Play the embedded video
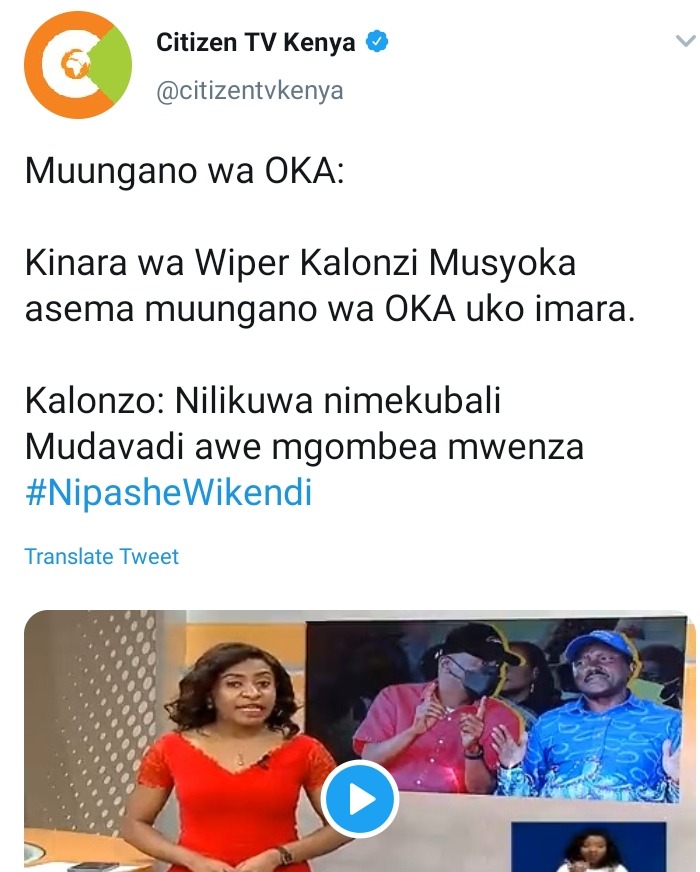Viewport: 700px width, 872px height. 360,799
